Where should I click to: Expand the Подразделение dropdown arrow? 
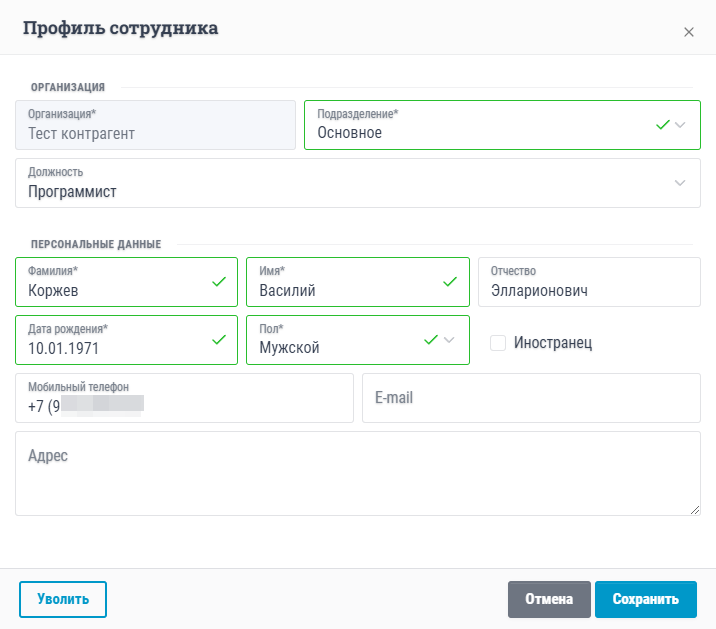(681, 125)
